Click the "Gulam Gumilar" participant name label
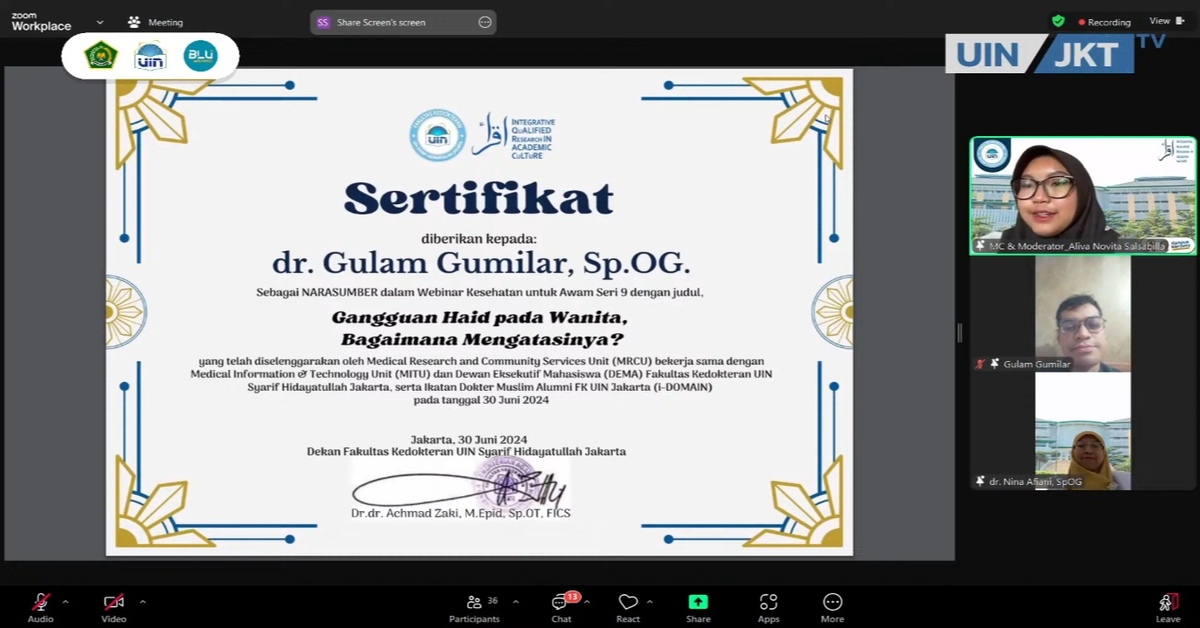The height and width of the screenshot is (628, 1200). (1037, 364)
